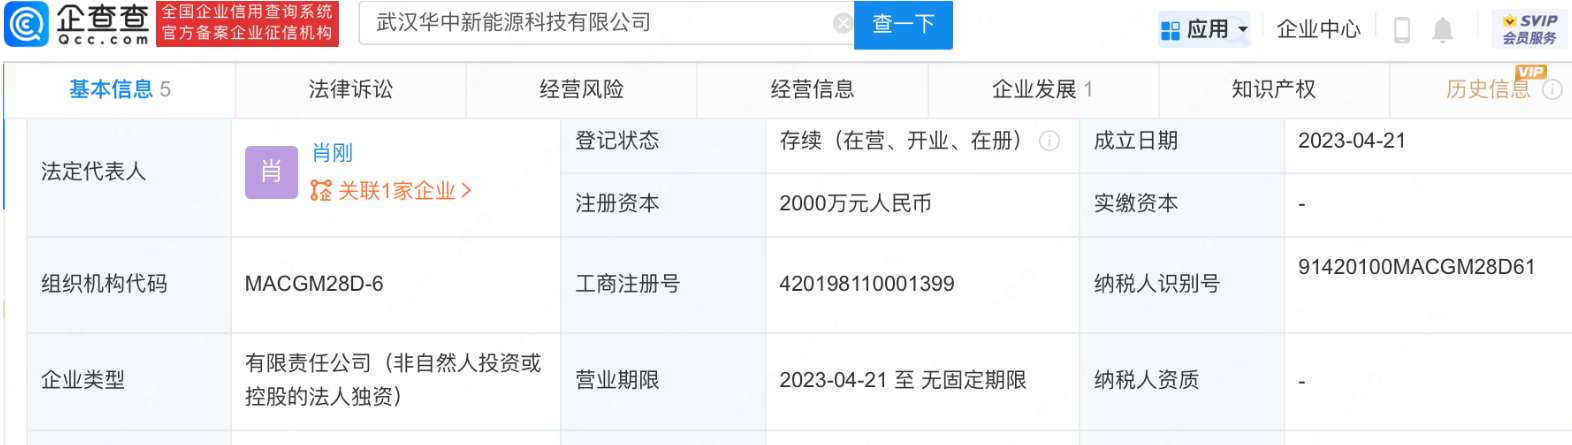
Task: Switch to the 经营风险 tab
Action: [x=582, y=90]
